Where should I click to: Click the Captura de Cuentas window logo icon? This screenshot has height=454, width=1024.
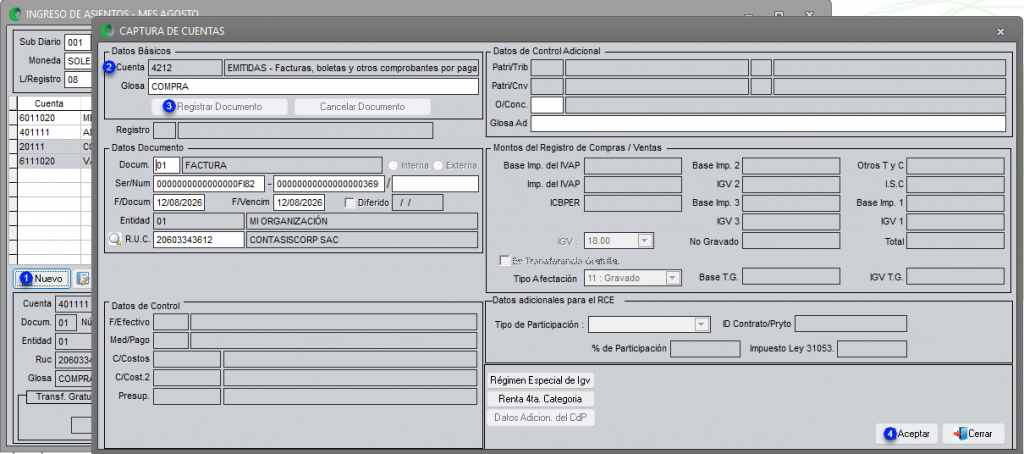tap(107, 31)
